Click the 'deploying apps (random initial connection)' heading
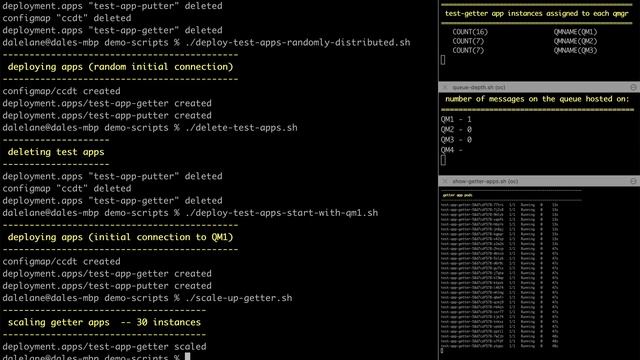The height and width of the screenshot is (360, 640). pos(120,67)
